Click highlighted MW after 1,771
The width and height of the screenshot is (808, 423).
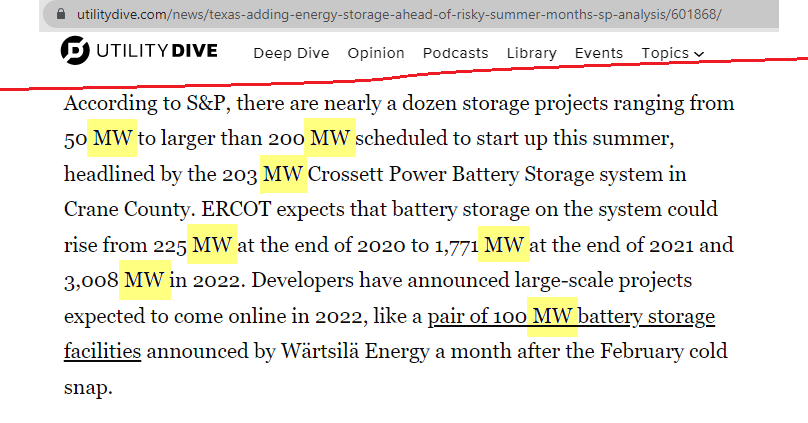click(505, 246)
